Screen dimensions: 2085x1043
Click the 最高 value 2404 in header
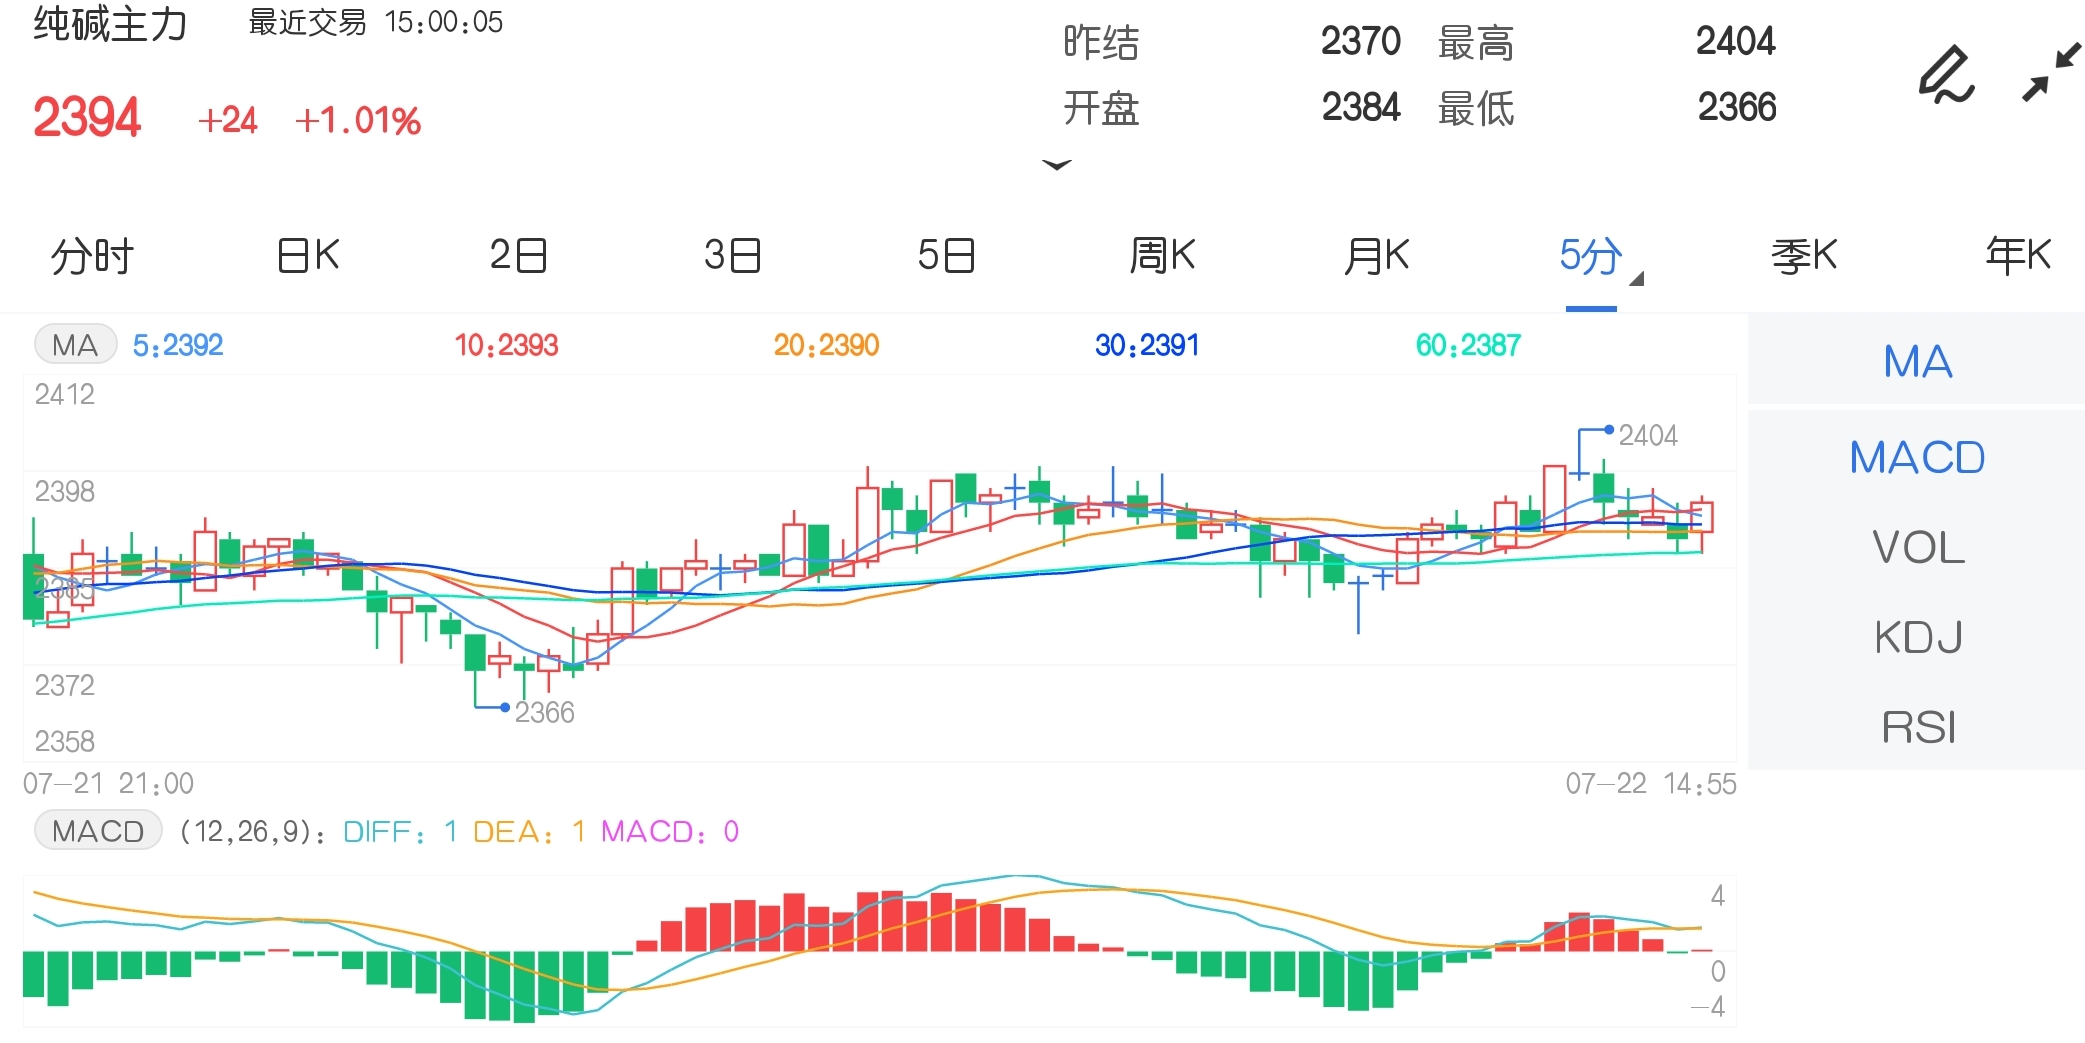click(1735, 41)
